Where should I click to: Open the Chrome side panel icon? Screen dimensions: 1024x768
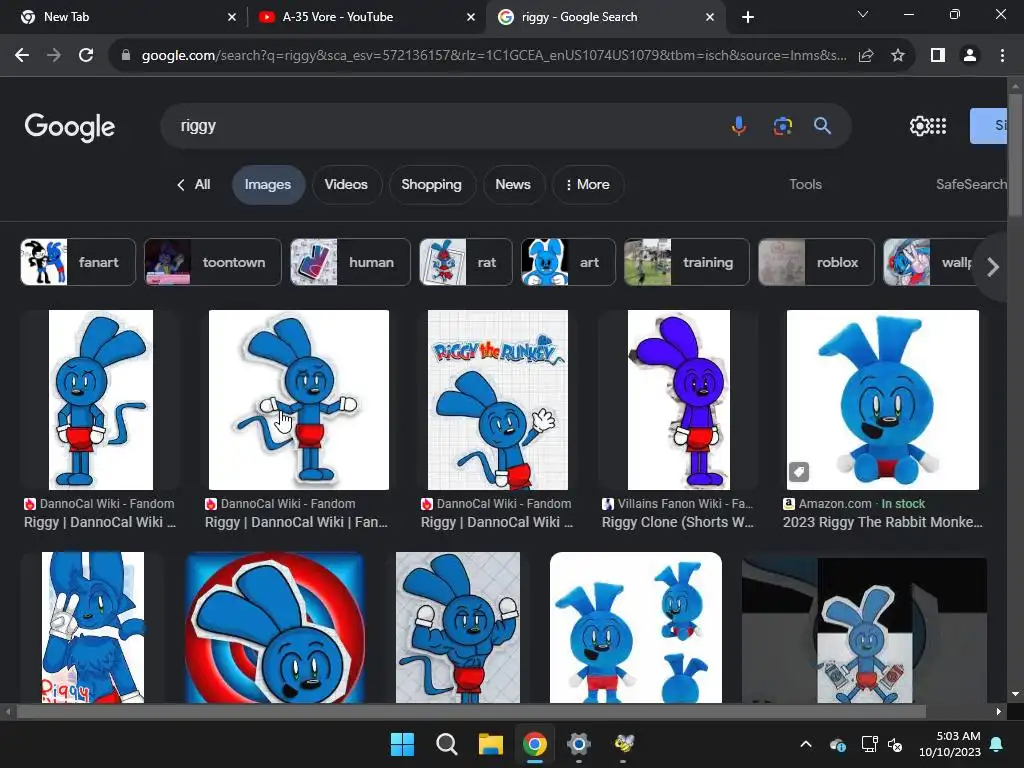[x=938, y=56]
